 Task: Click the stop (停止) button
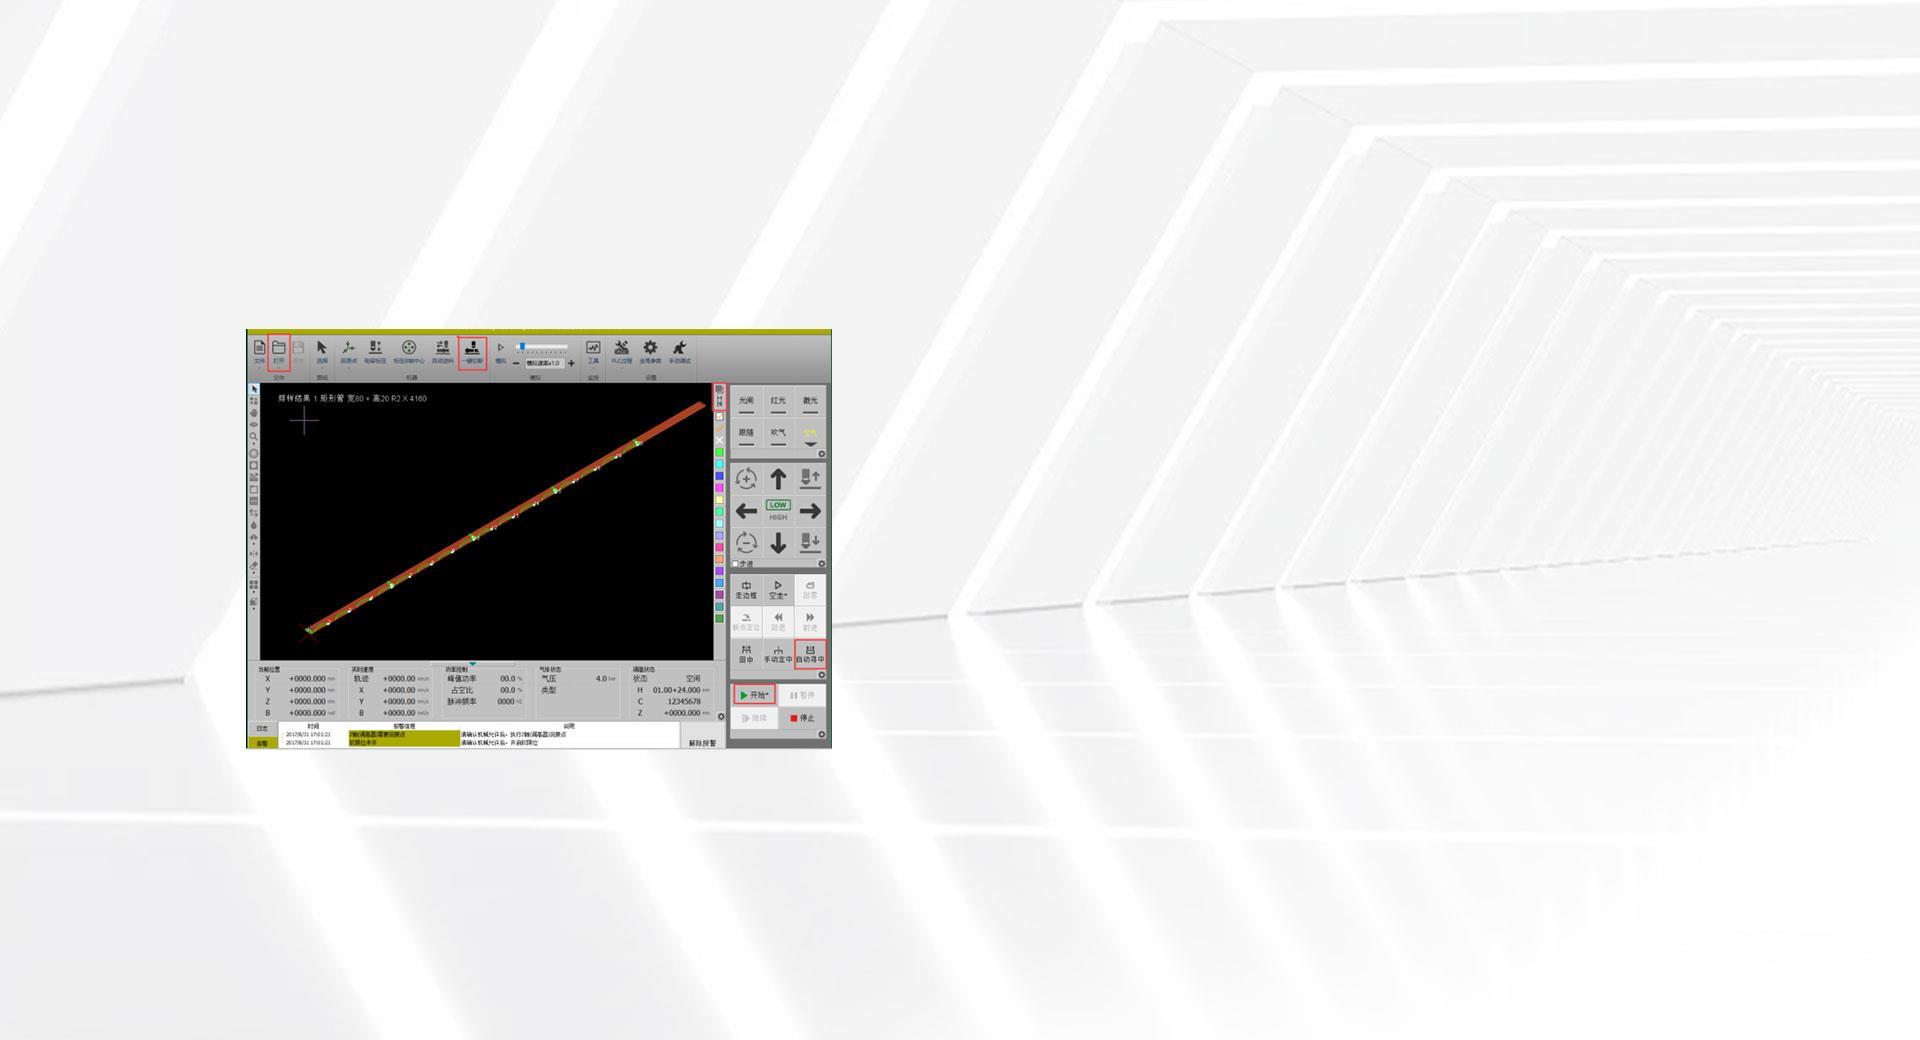[x=803, y=718]
